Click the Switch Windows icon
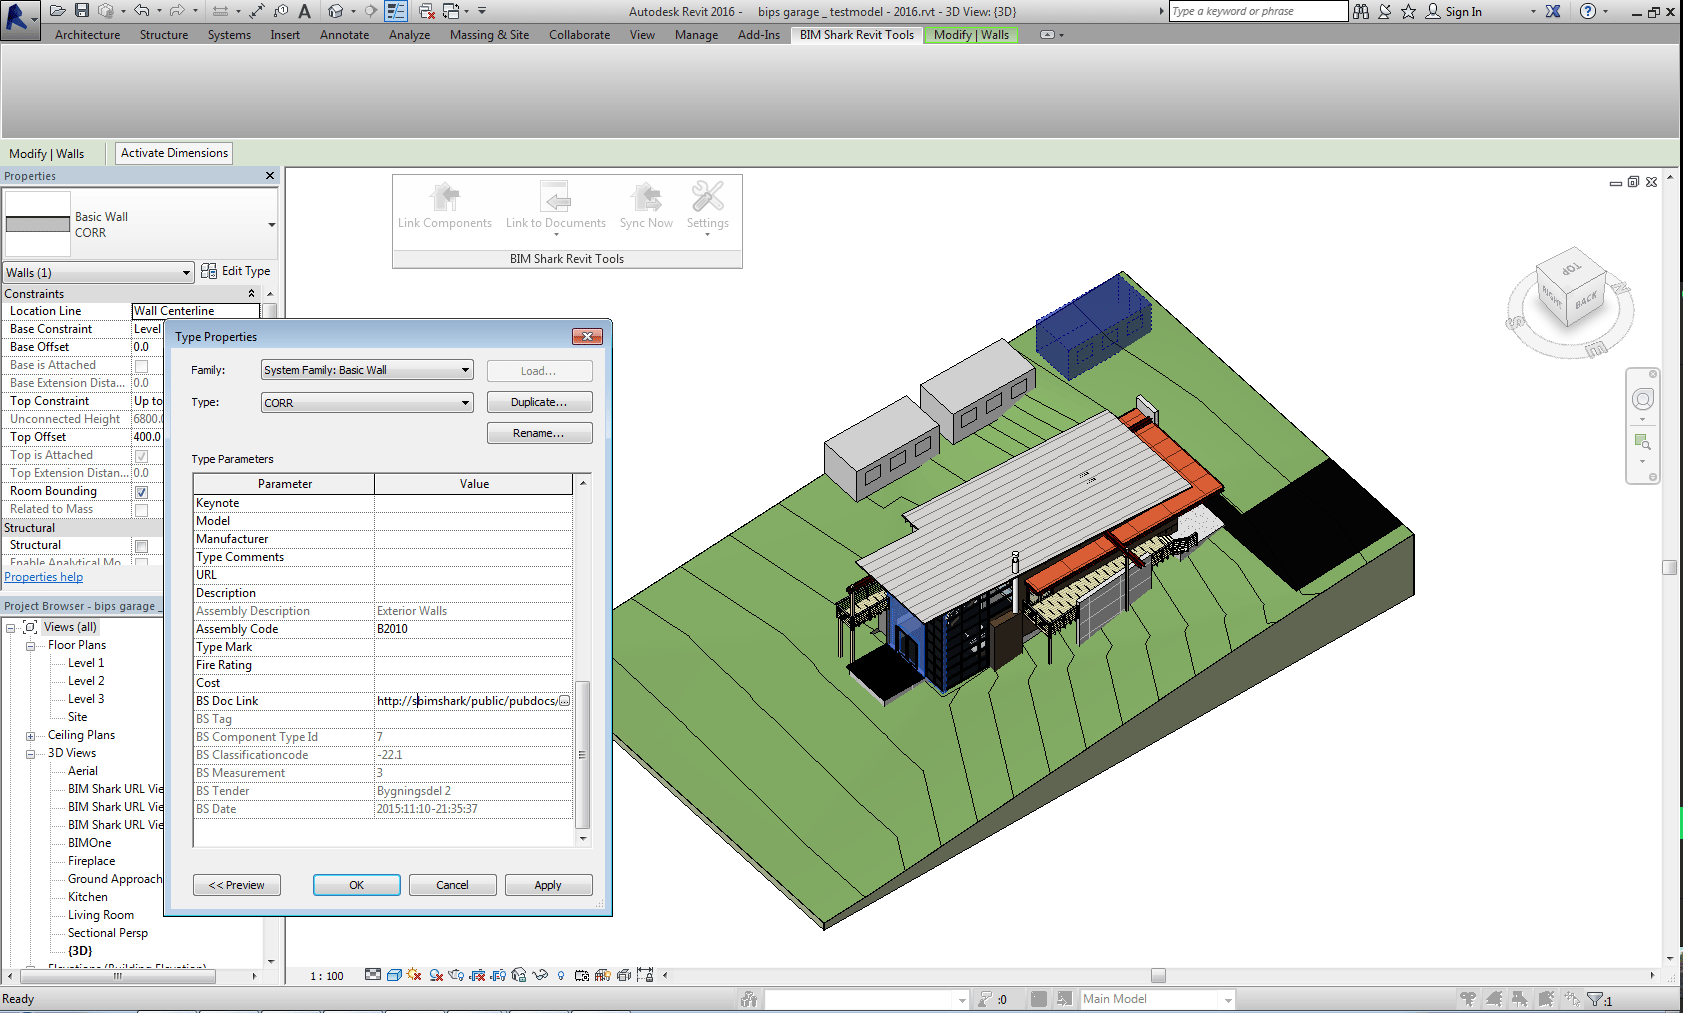Viewport: 1683px width, 1013px height. [x=451, y=11]
